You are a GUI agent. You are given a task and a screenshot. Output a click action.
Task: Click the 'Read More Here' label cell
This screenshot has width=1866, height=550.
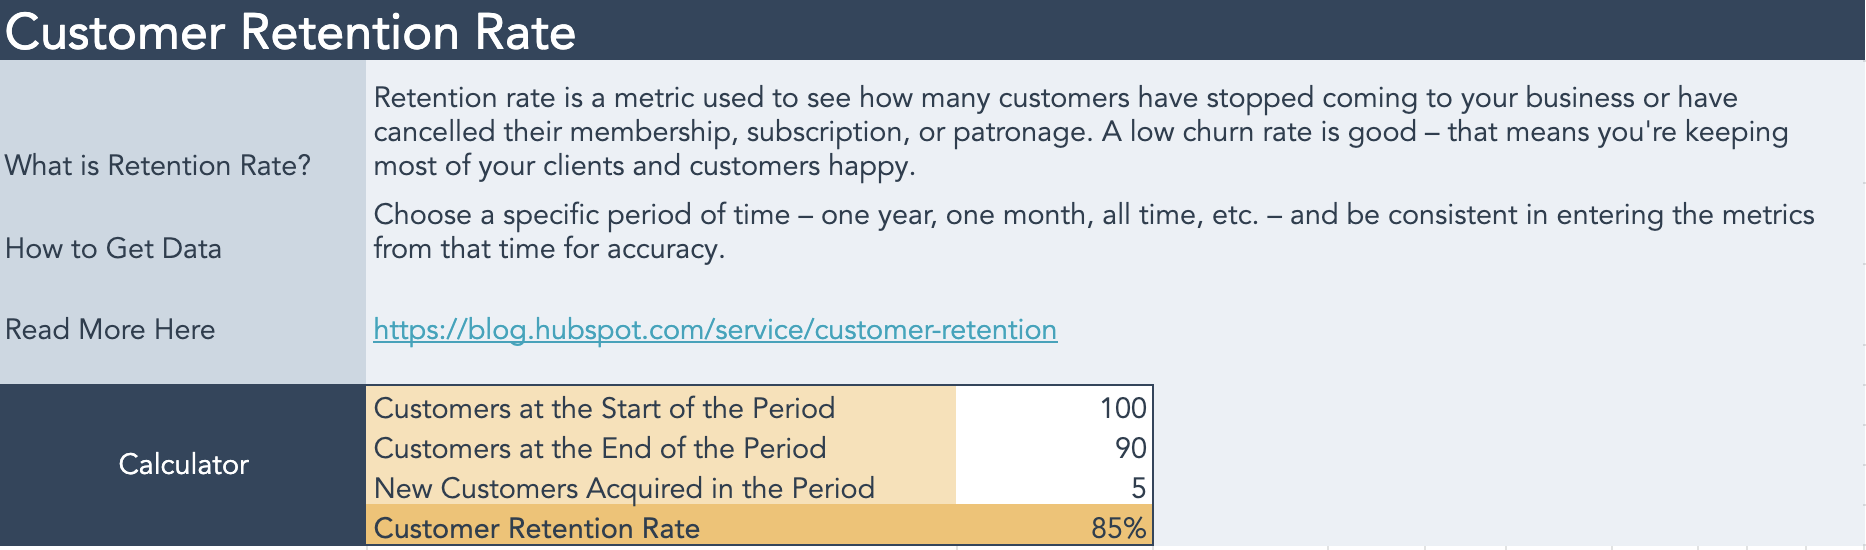coord(110,330)
